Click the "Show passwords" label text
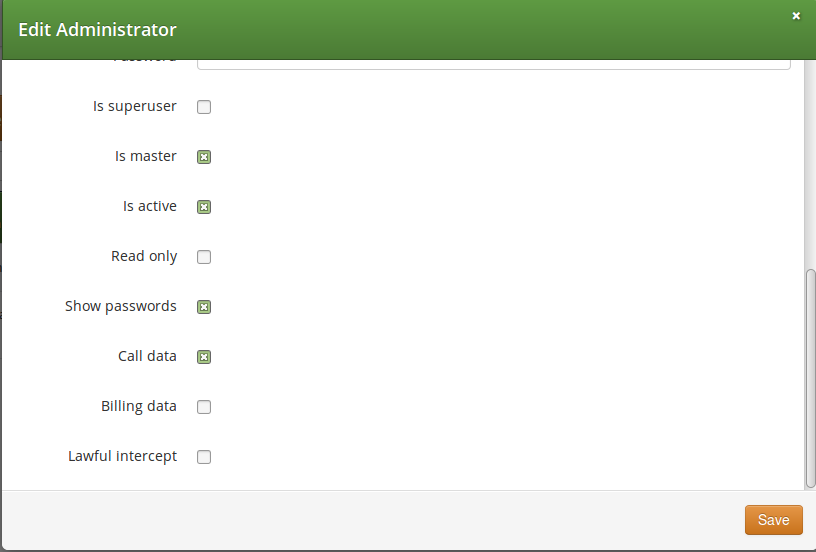The height and width of the screenshot is (552, 816). pos(121,306)
